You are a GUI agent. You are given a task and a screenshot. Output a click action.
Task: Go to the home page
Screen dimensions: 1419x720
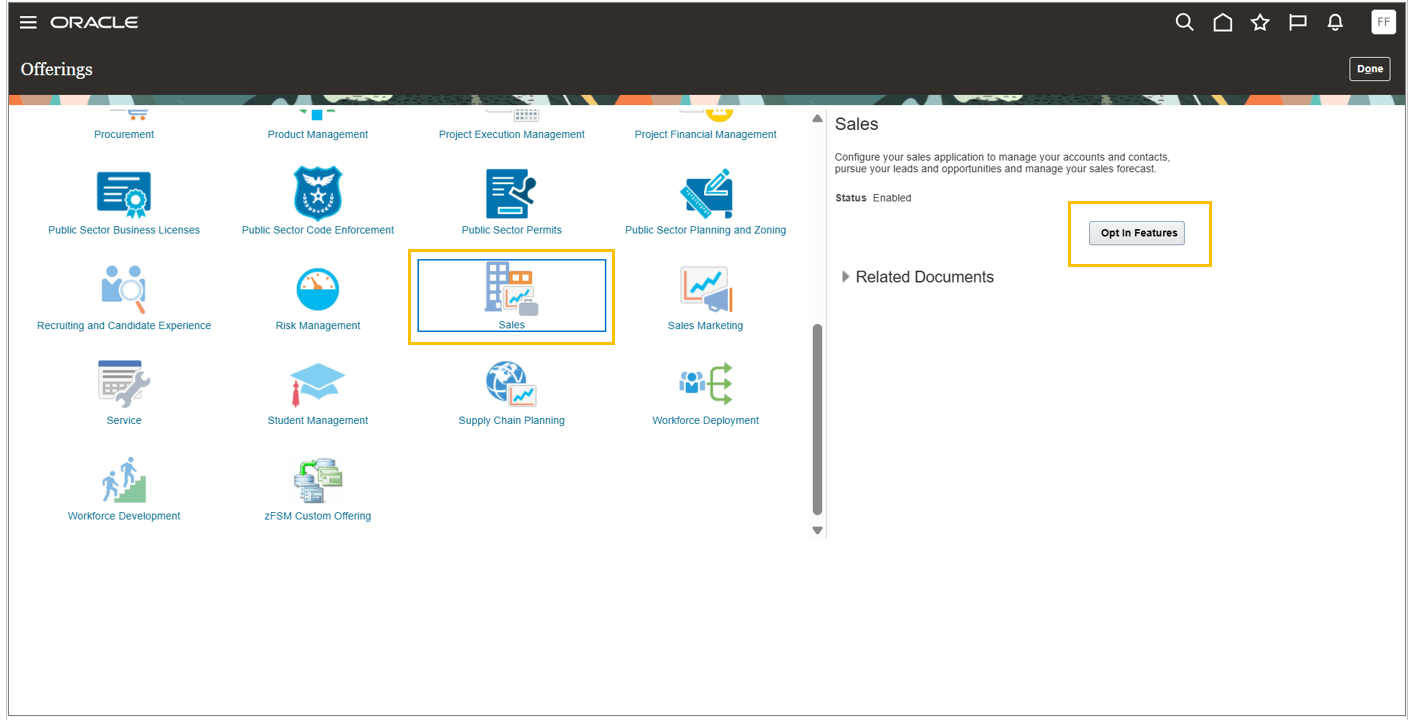(1222, 21)
